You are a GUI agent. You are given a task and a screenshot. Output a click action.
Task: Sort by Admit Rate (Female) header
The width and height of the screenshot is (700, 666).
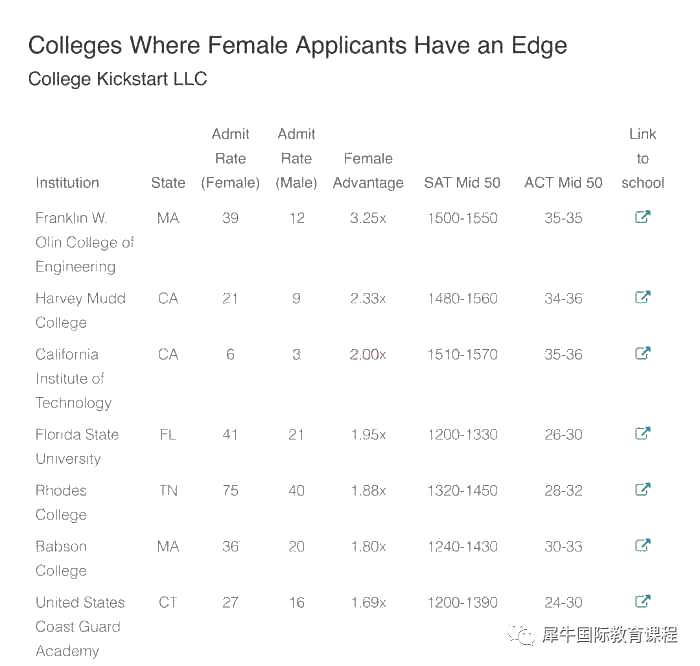point(230,158)
